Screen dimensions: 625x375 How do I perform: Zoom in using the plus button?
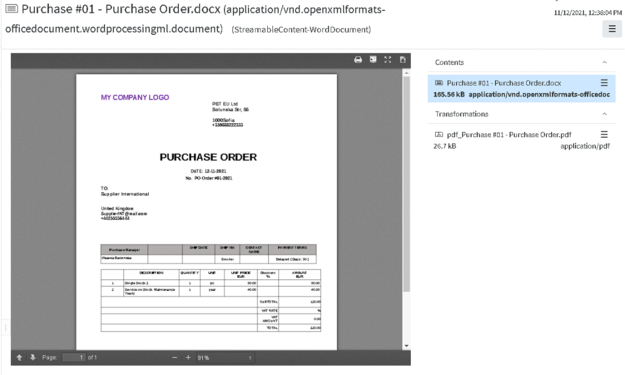tap(188, 357)
